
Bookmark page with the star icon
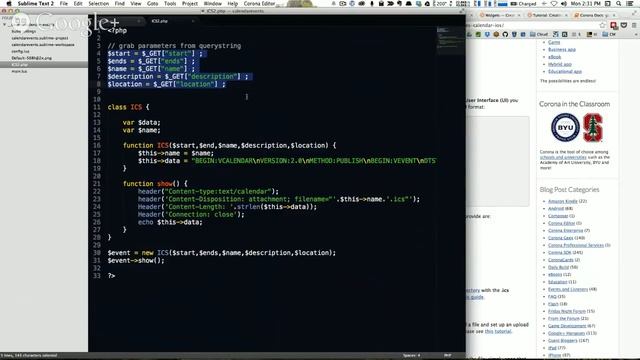click(602, 25)
